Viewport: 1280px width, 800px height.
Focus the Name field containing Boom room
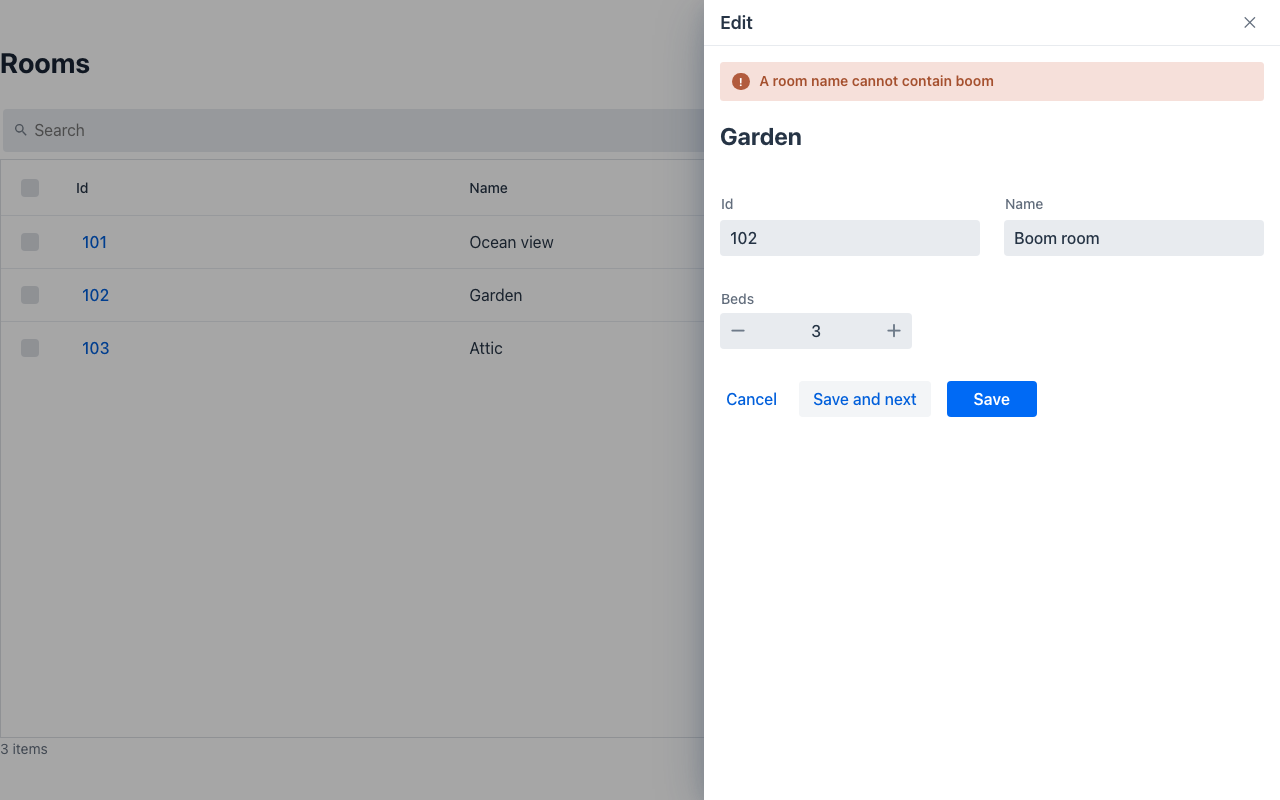[1133, 238]
